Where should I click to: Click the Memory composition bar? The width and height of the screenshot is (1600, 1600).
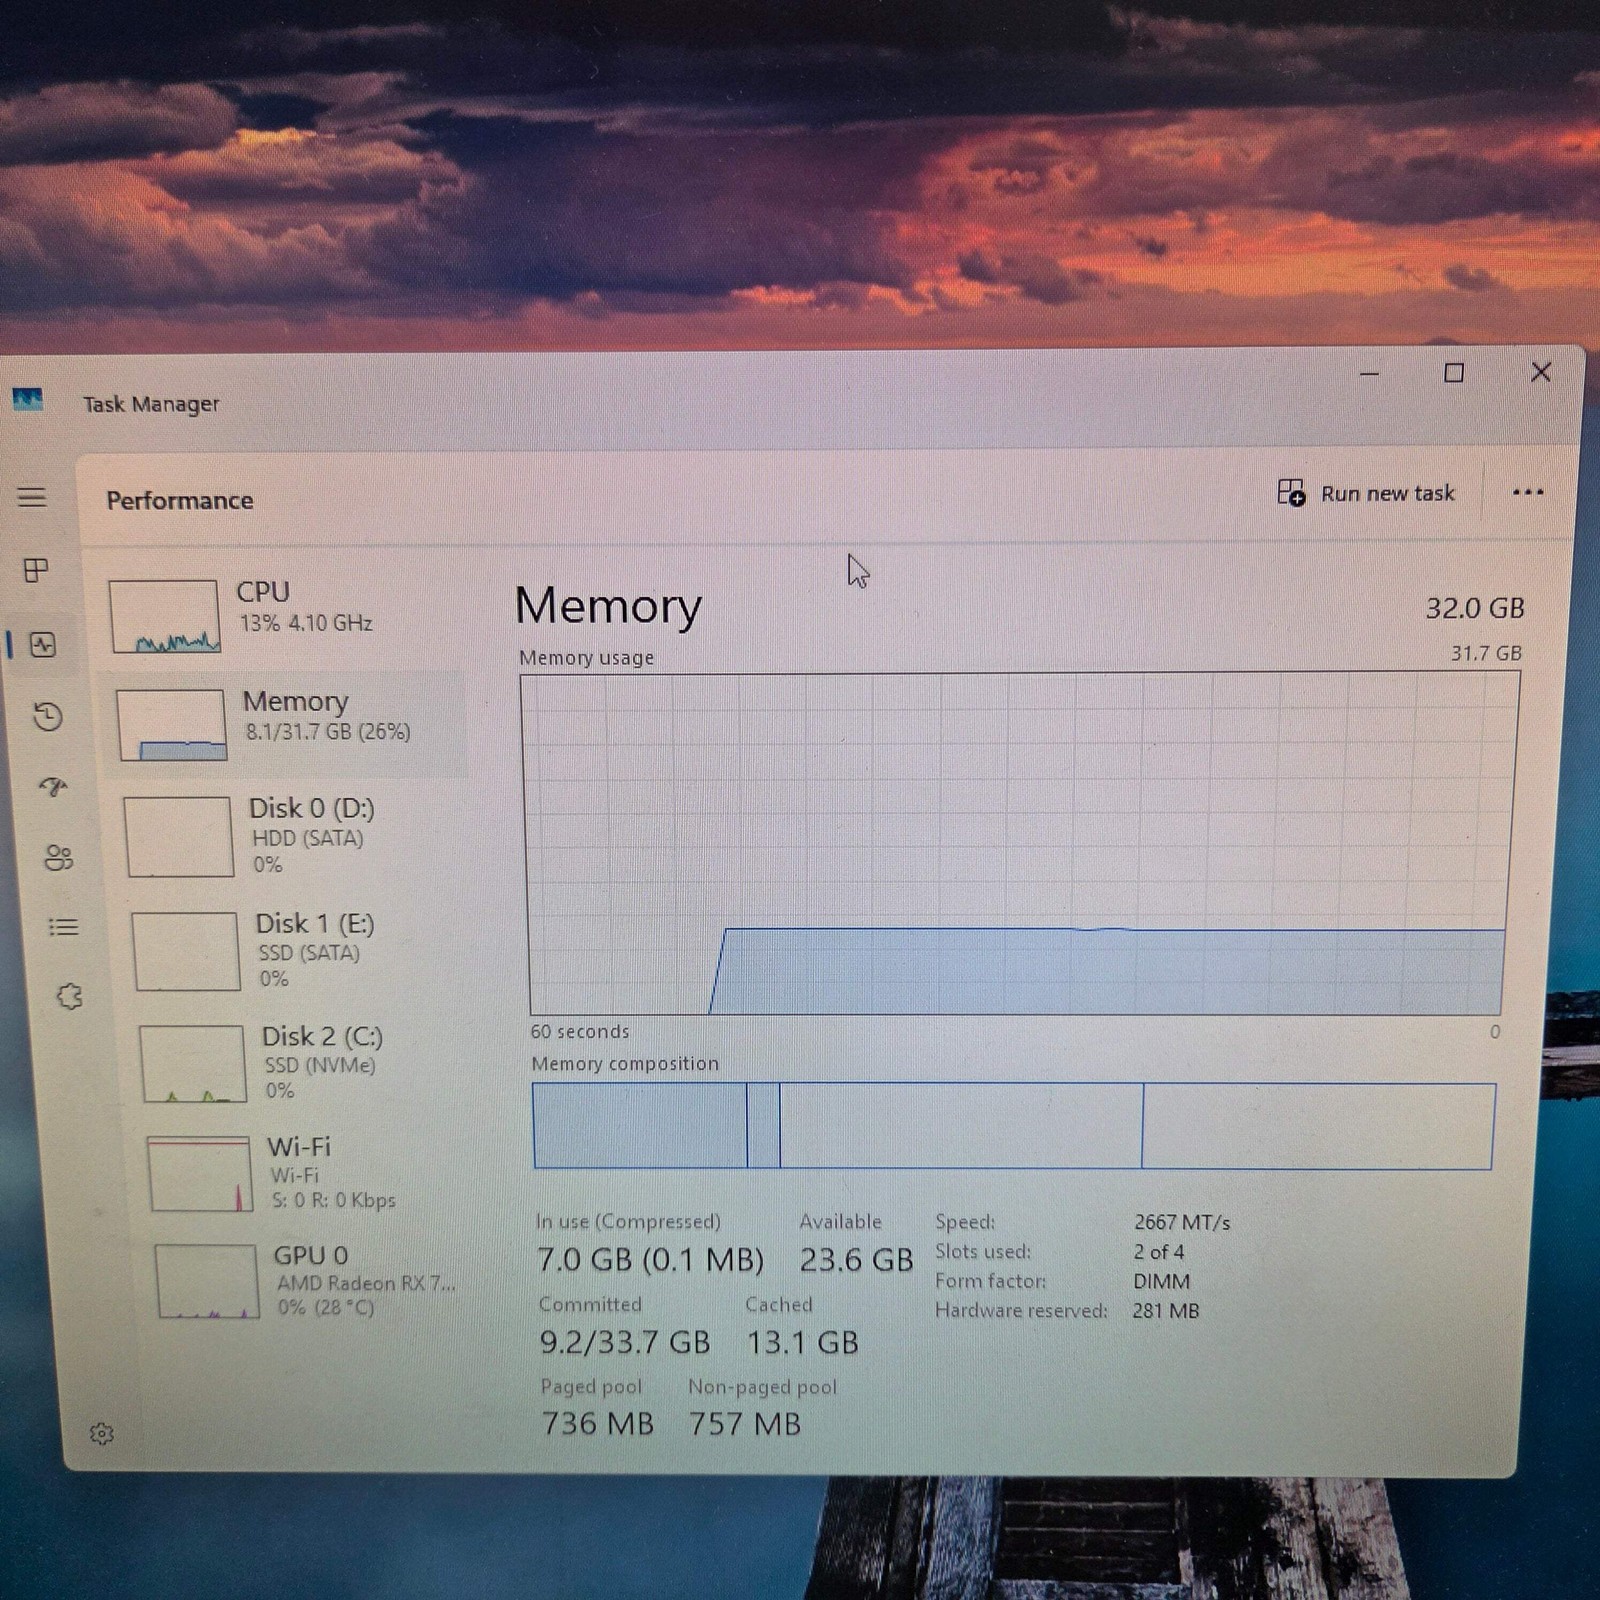pos(1014,1125)
